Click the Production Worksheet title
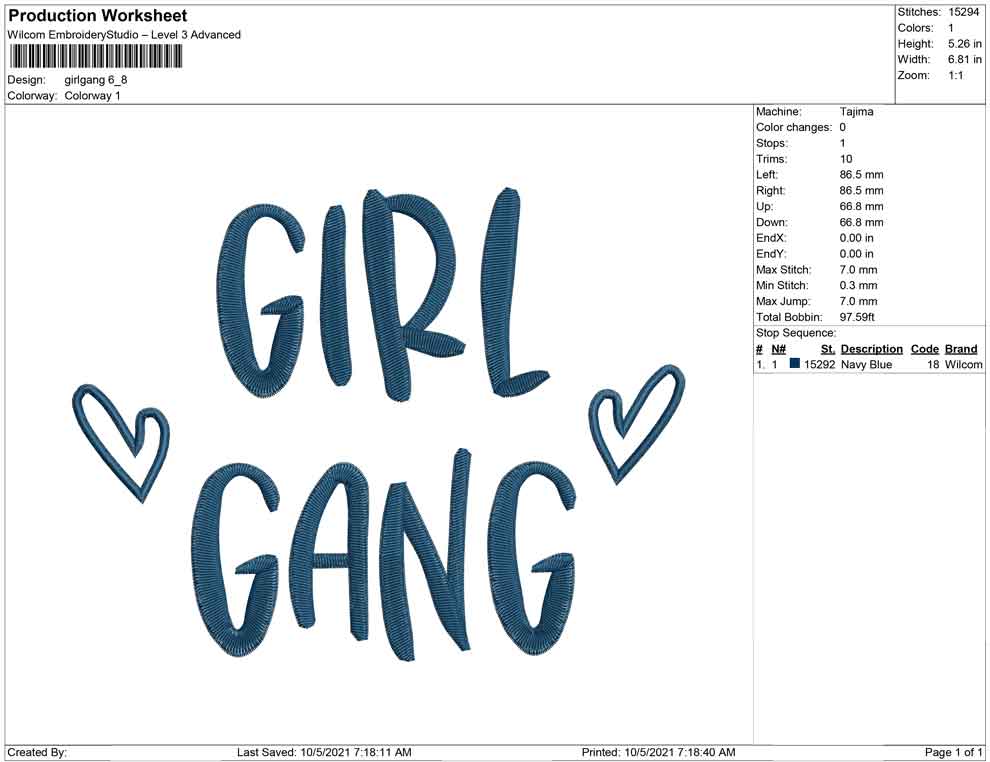Screen dimensions: 990x762 [x=98, y=16]
